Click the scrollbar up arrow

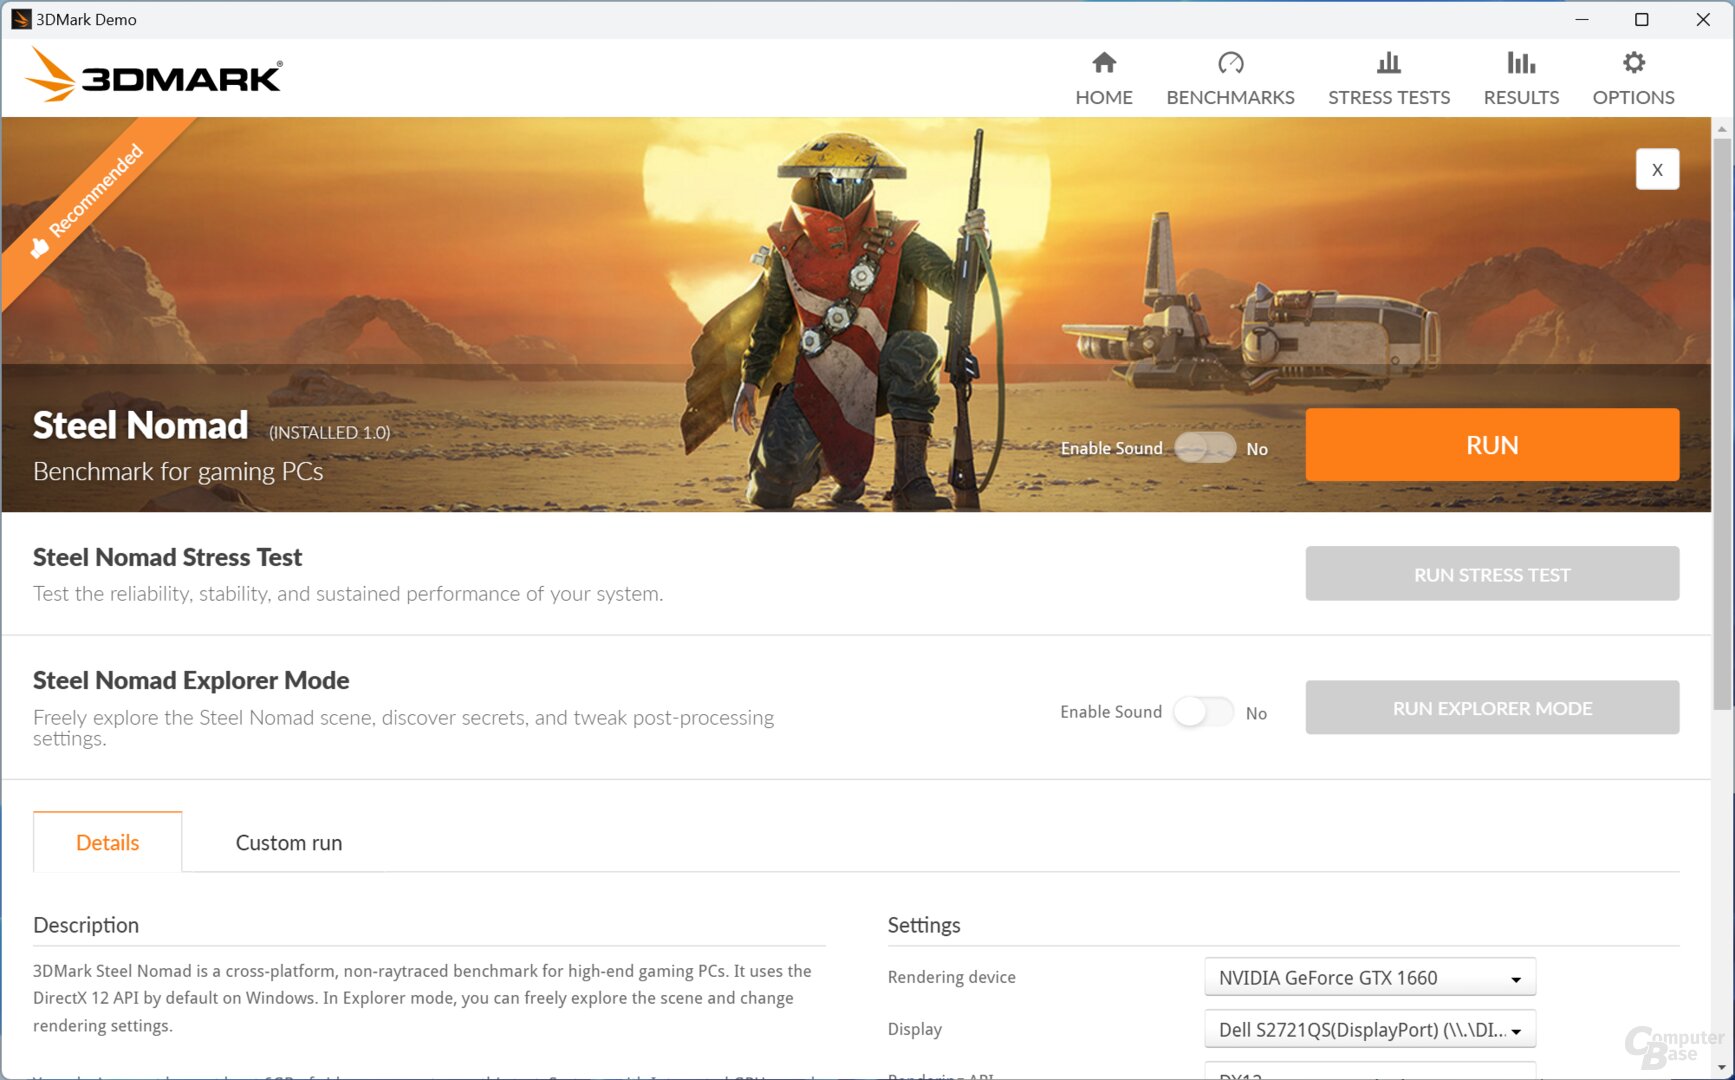coord(1722,128)
